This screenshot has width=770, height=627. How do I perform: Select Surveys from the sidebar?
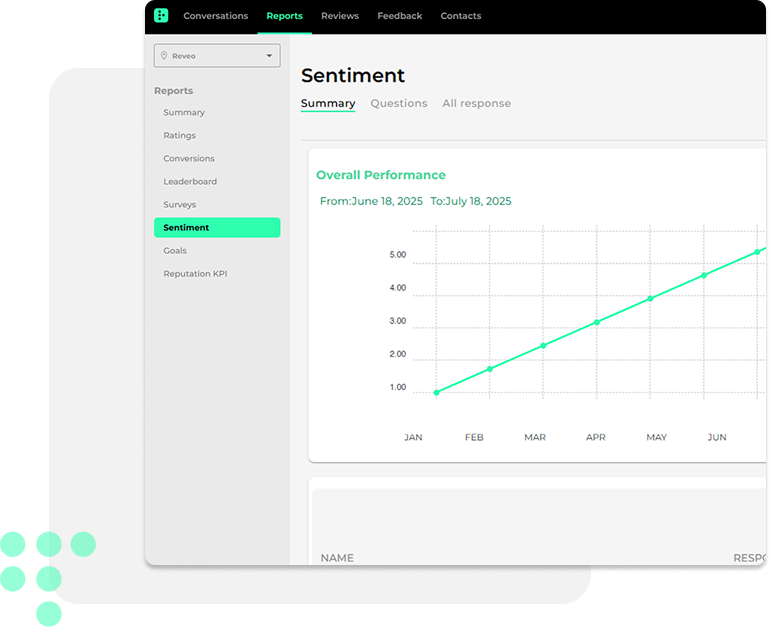180,205
